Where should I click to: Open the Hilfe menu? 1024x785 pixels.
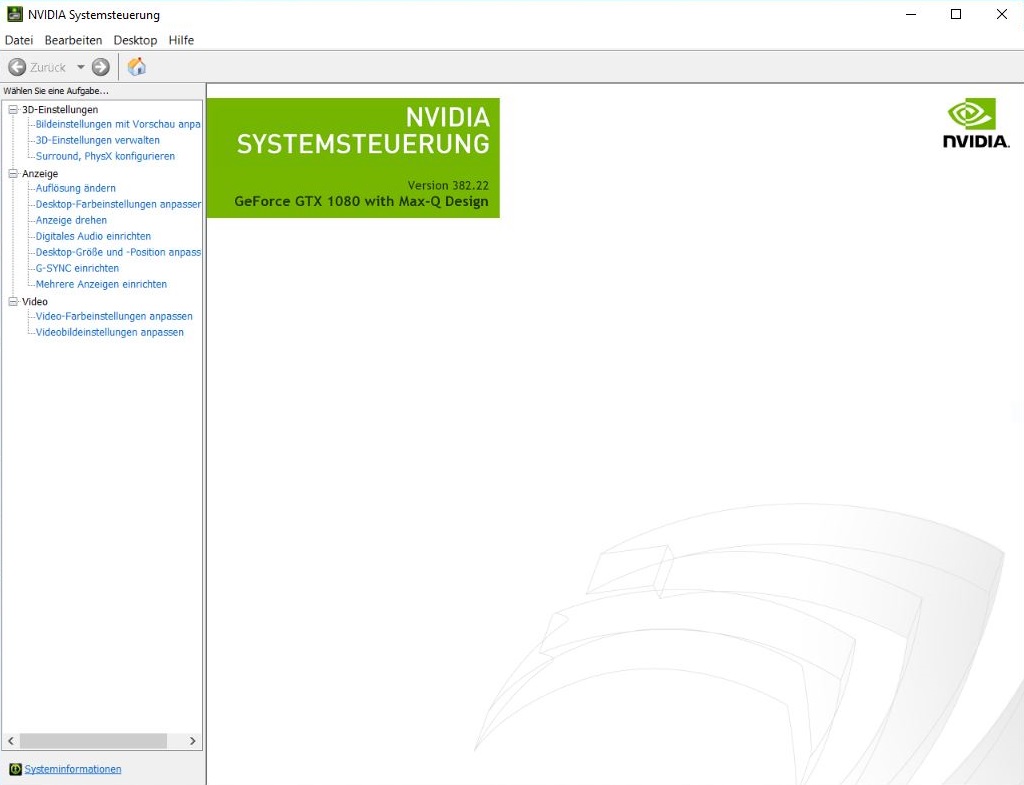(181, 40)
